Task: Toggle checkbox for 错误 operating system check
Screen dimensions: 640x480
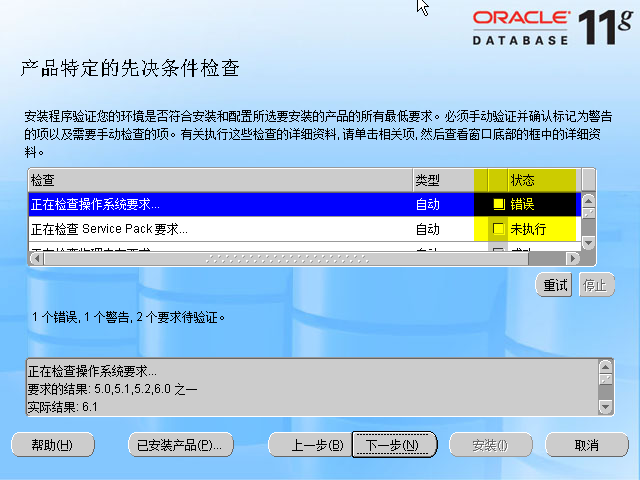Action: click(x=498, y=204)
